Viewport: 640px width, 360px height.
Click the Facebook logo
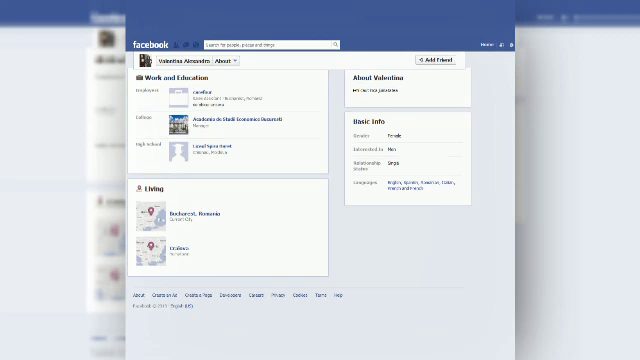(x=150, y=44)
